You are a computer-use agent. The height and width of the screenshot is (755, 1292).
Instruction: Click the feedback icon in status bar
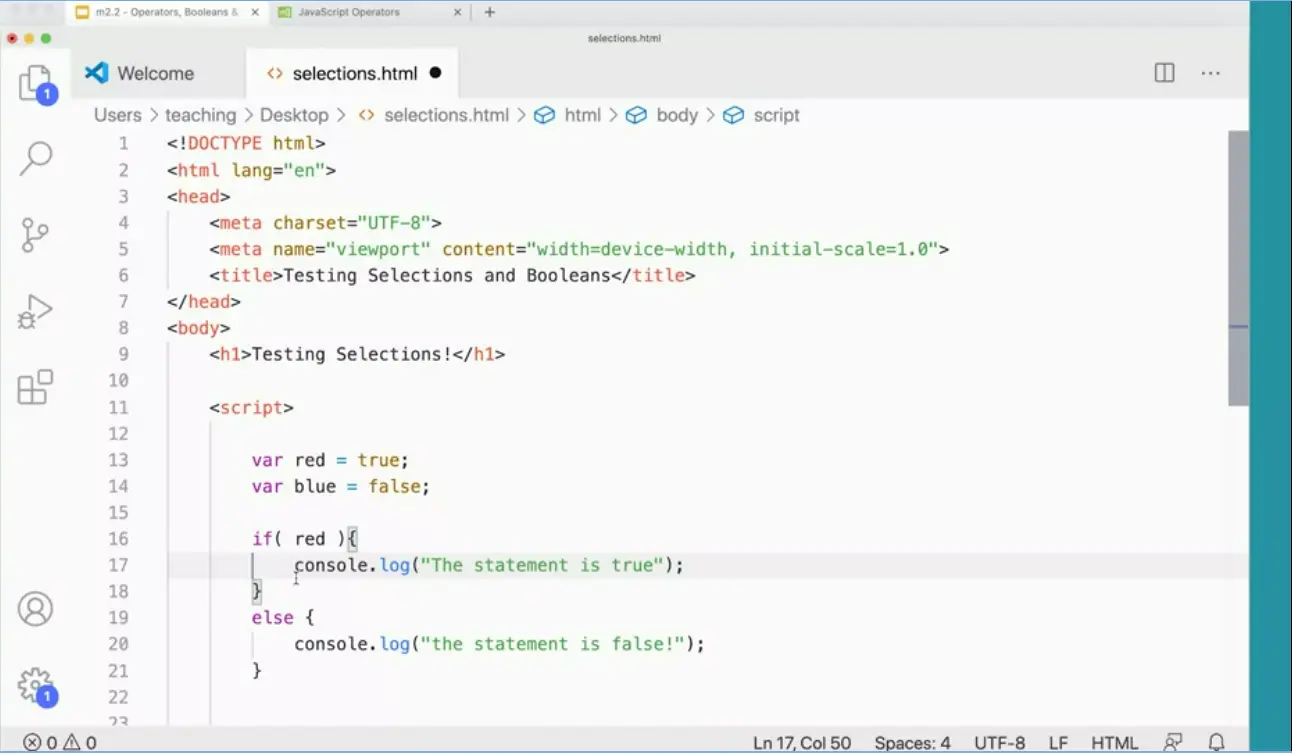pyautogui.click(x=1172, y=743)
